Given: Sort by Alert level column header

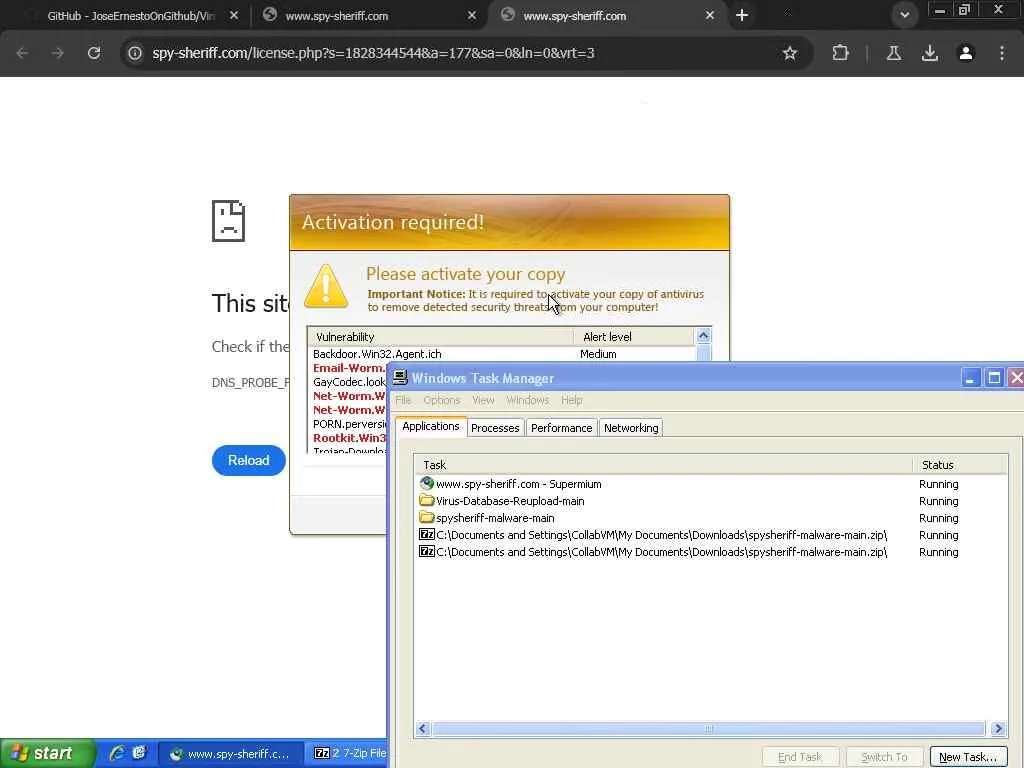Looking at the screenshot, I should coord(633,337).
